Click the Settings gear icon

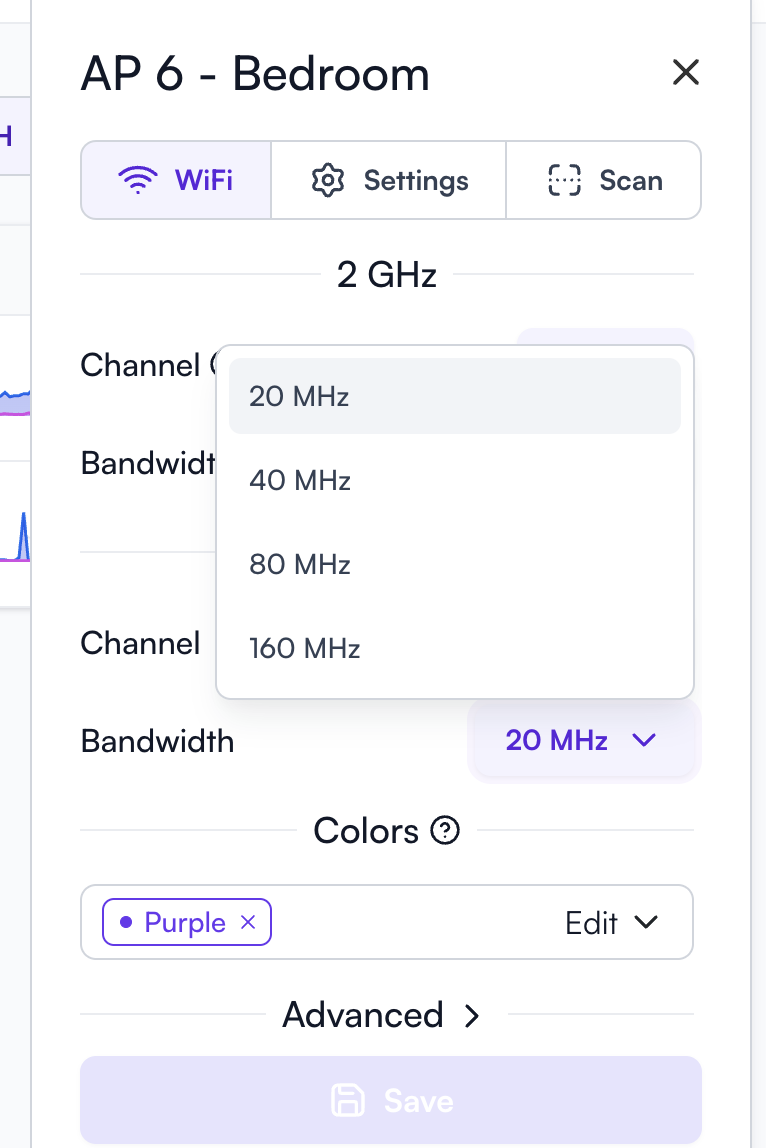click(x=327, y=180)
